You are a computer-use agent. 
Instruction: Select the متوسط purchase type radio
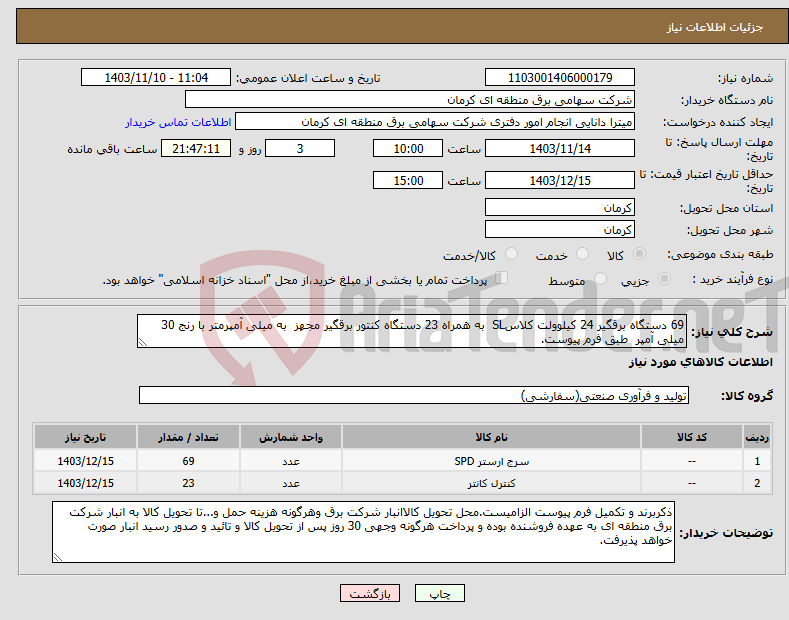pyautogui.click(x=600, y=278)
